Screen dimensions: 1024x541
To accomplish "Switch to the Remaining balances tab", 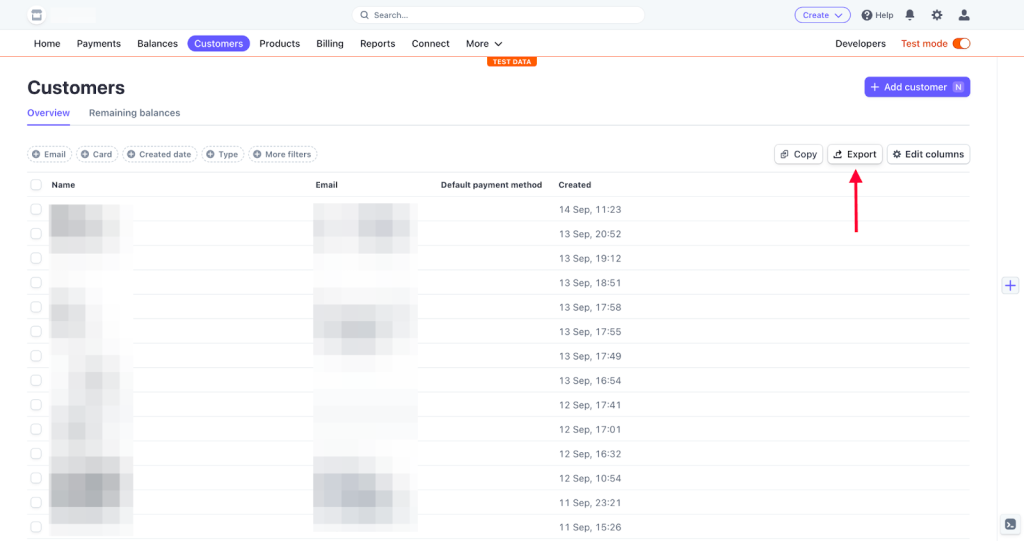I will coord(134,113).
